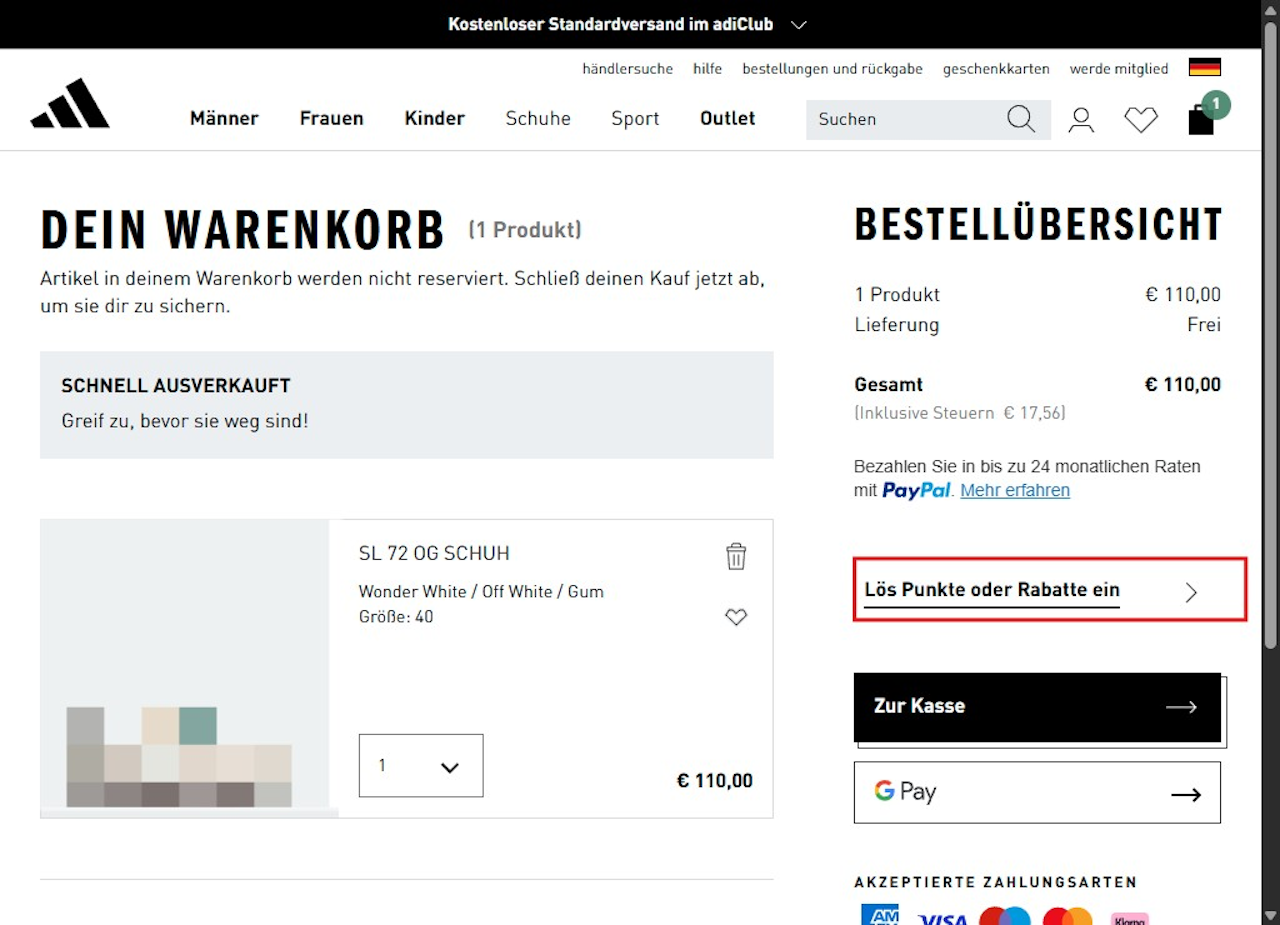Expand the top banner chevron
The width and height of the screenshot is (1280, 925).
coord(798,25)
